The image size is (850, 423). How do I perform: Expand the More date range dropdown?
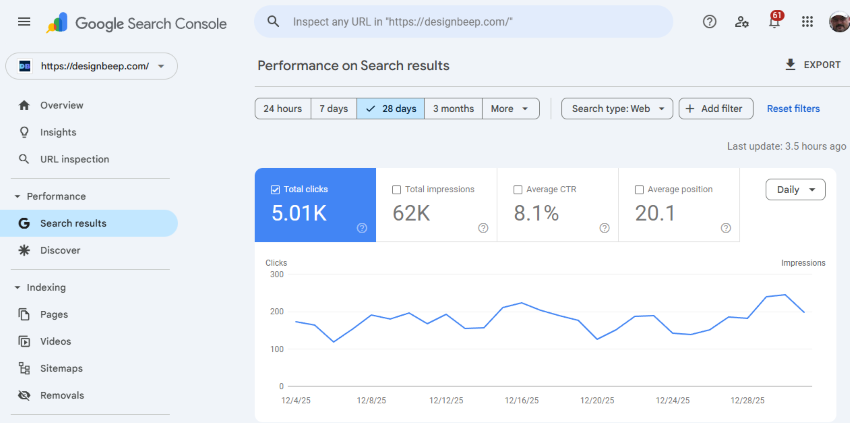coord(511,109)
